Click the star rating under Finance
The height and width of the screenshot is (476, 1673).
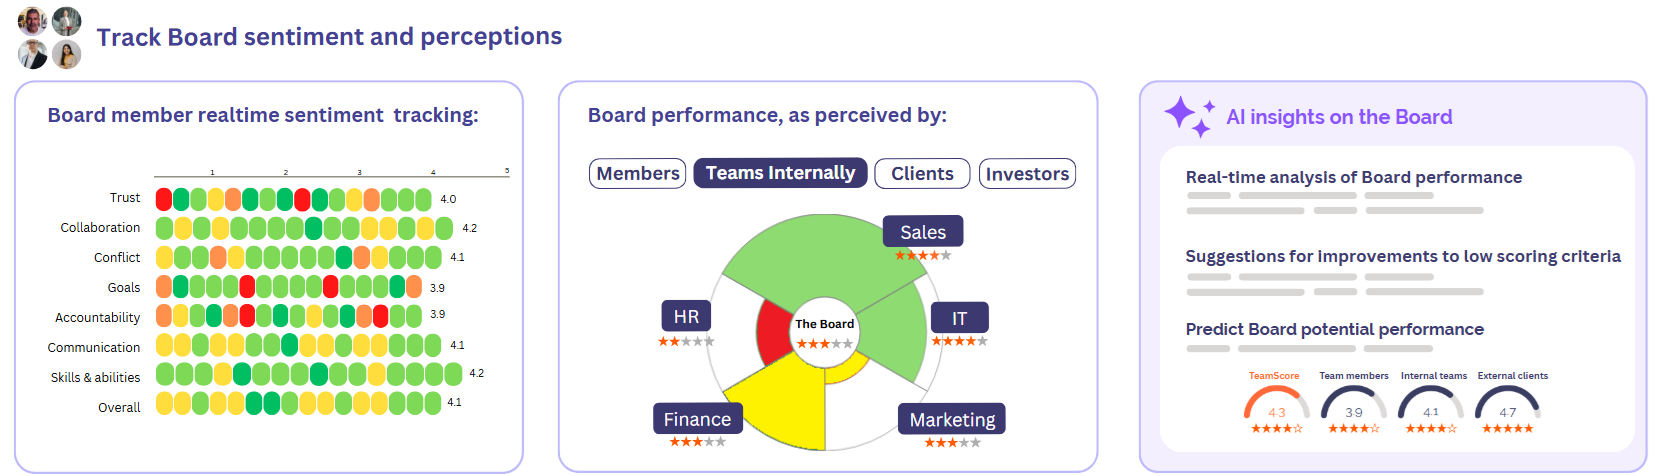click(697, 442)
